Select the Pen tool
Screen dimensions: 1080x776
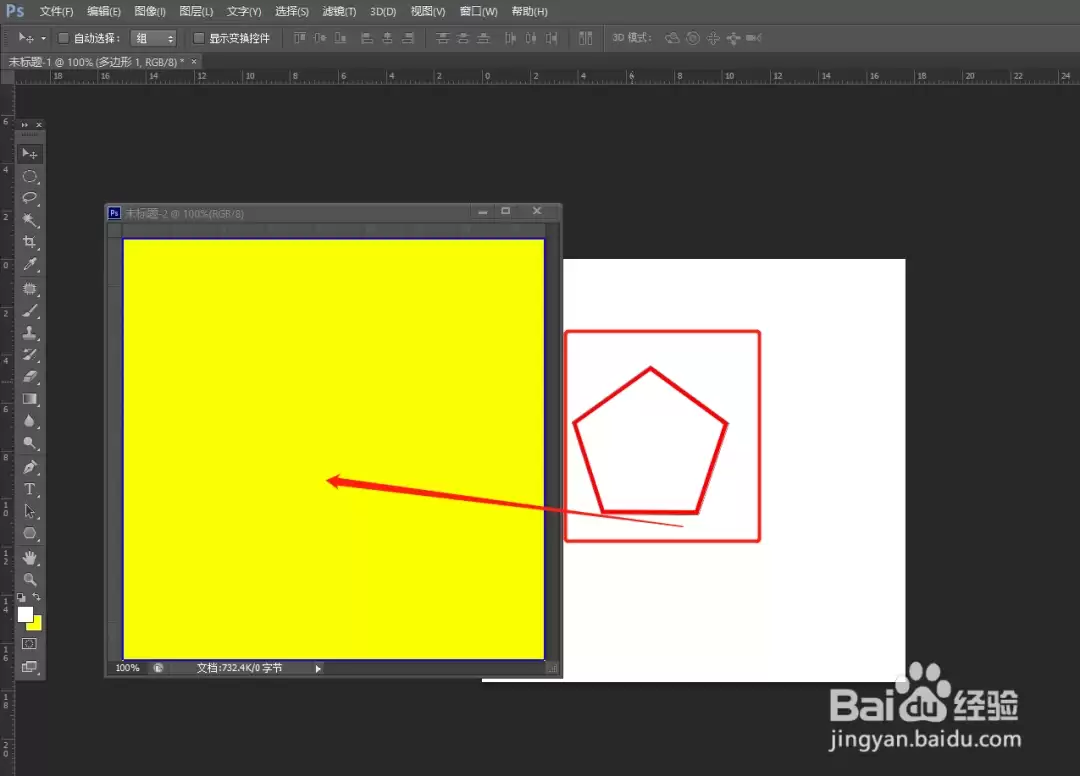(30, 467)
